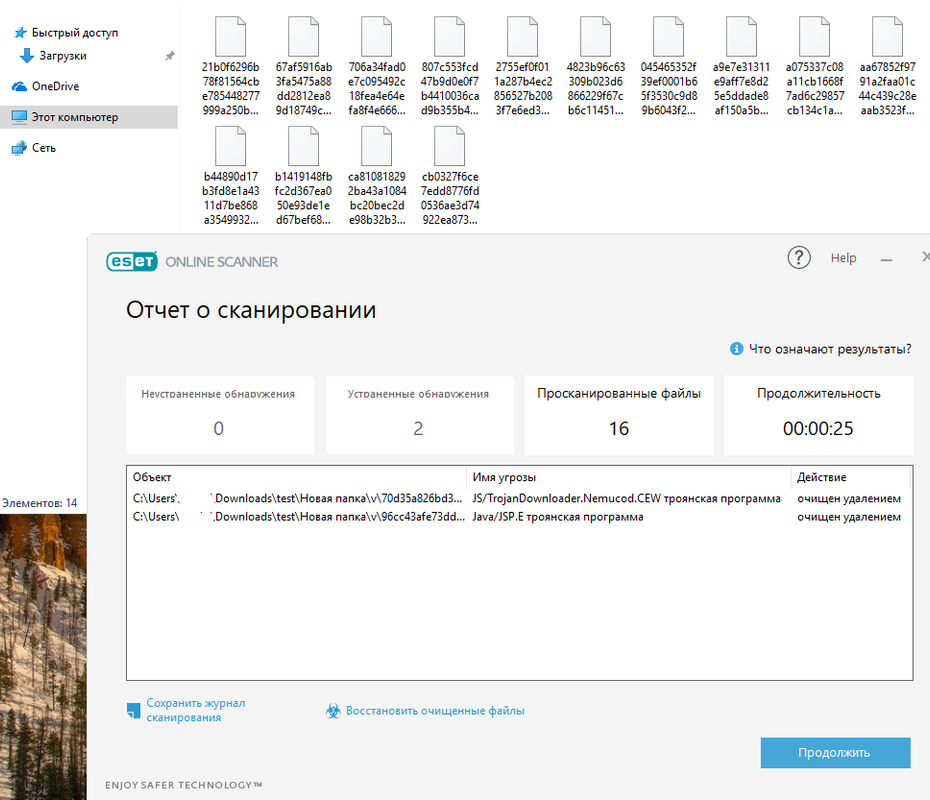This screenshot has width=930, height=800.
Task: Select Этот компьютер in Explorer sidebar
Action: point(89,117)
